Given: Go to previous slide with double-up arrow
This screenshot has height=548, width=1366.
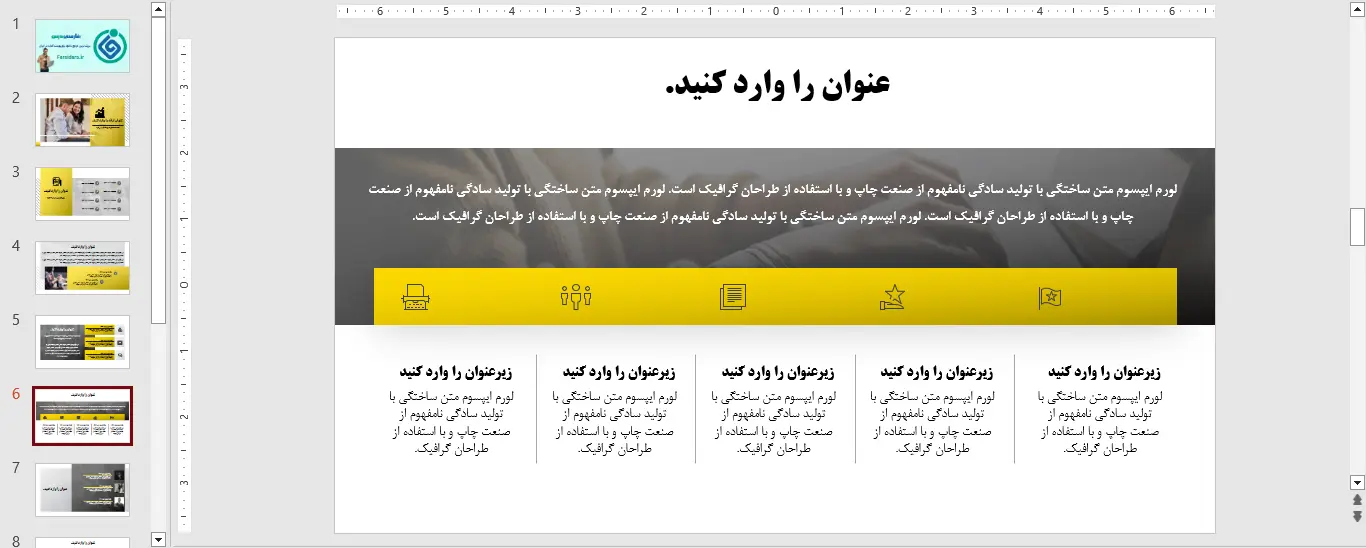Looking at the screenshot, I should [1357, 499].
